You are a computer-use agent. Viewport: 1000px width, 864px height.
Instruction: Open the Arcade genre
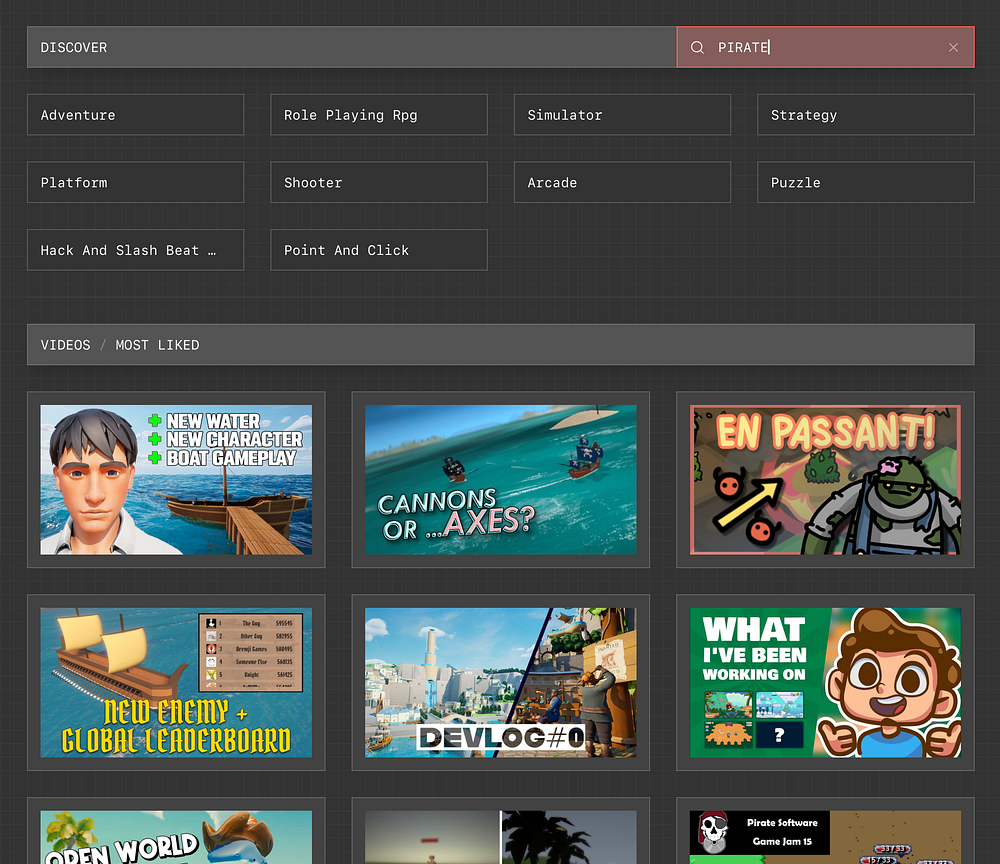point(622,182)
